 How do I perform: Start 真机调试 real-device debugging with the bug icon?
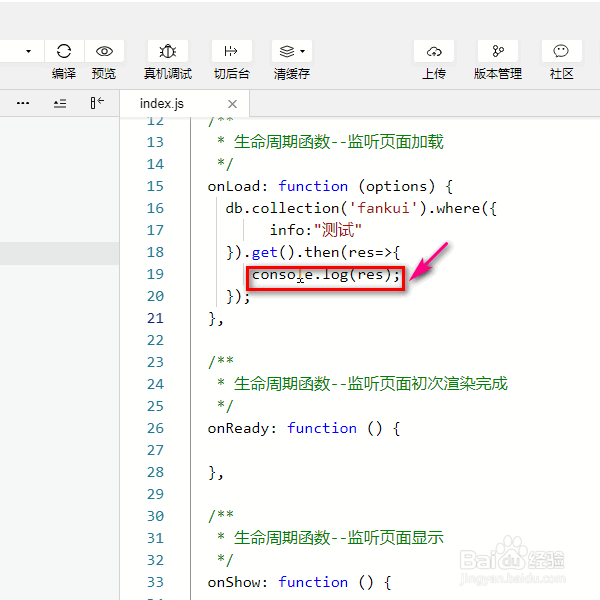(168, 51)
